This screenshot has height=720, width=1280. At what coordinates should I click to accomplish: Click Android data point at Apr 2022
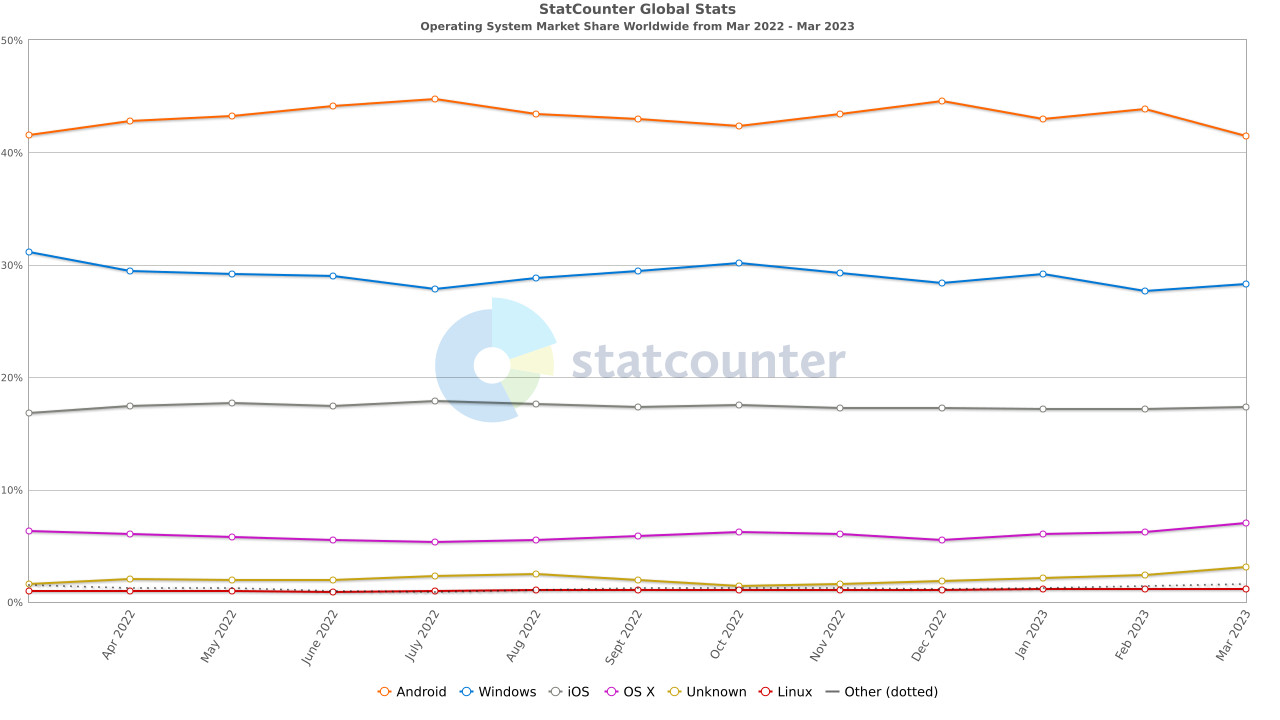click(x=130, y=121)
